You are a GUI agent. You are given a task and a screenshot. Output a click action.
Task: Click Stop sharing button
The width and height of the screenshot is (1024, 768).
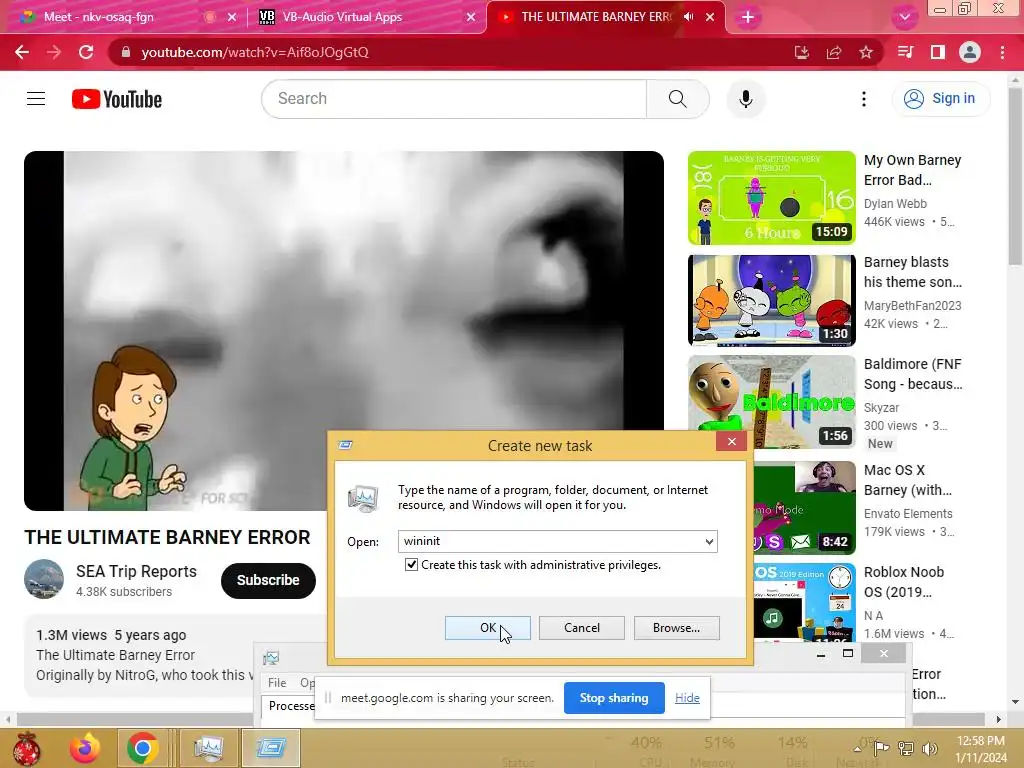(614, 698)
